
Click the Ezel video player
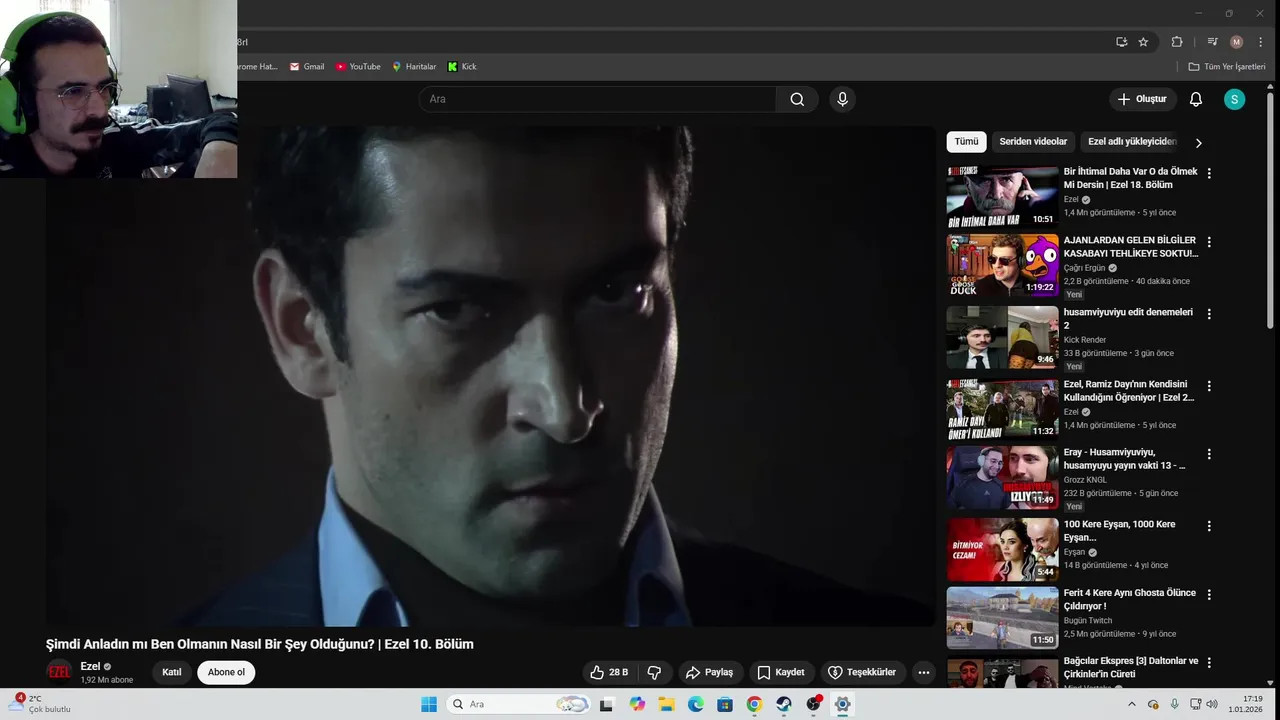click(490, 375)
